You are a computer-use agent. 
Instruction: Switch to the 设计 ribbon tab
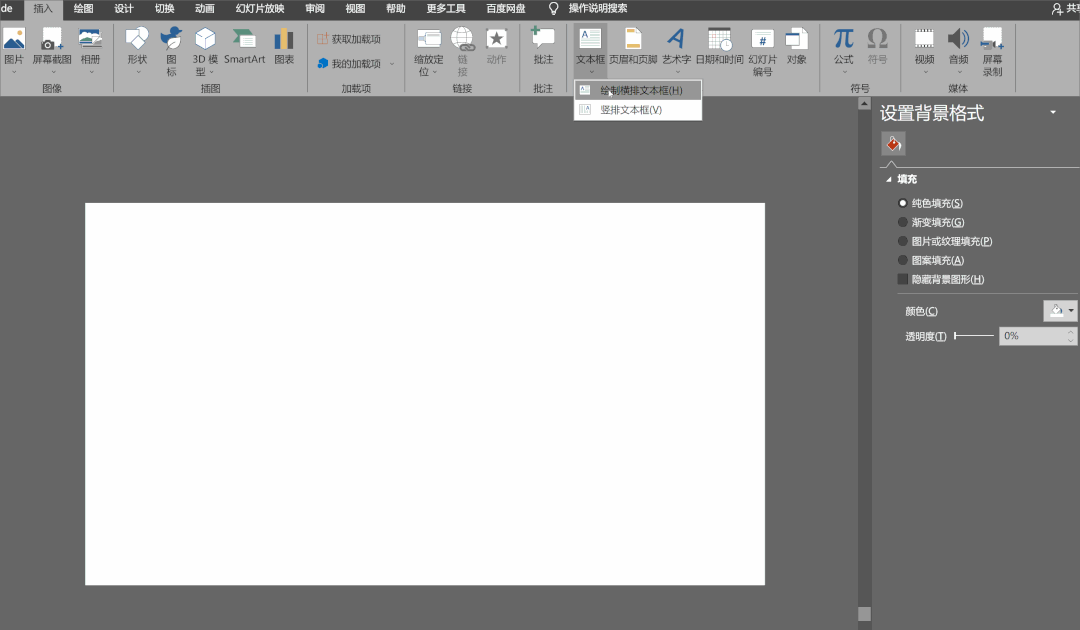pyautogui.click(x=124, y=8)
